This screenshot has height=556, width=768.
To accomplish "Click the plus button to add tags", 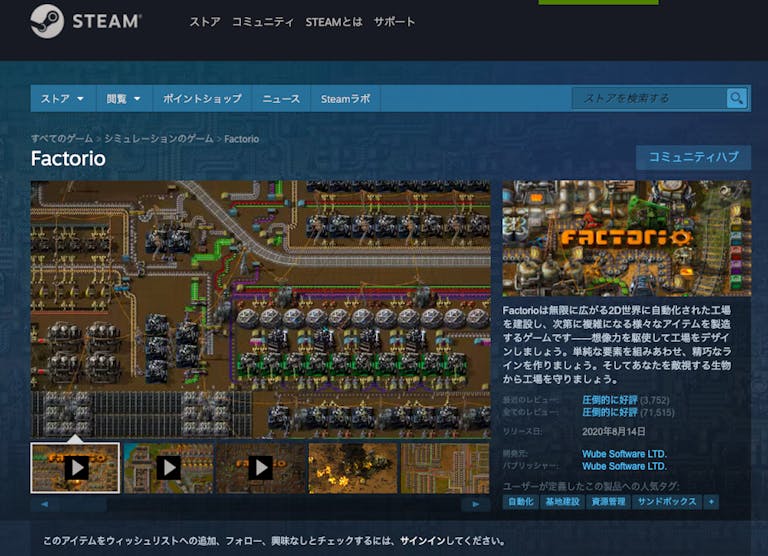I will 711,502.
